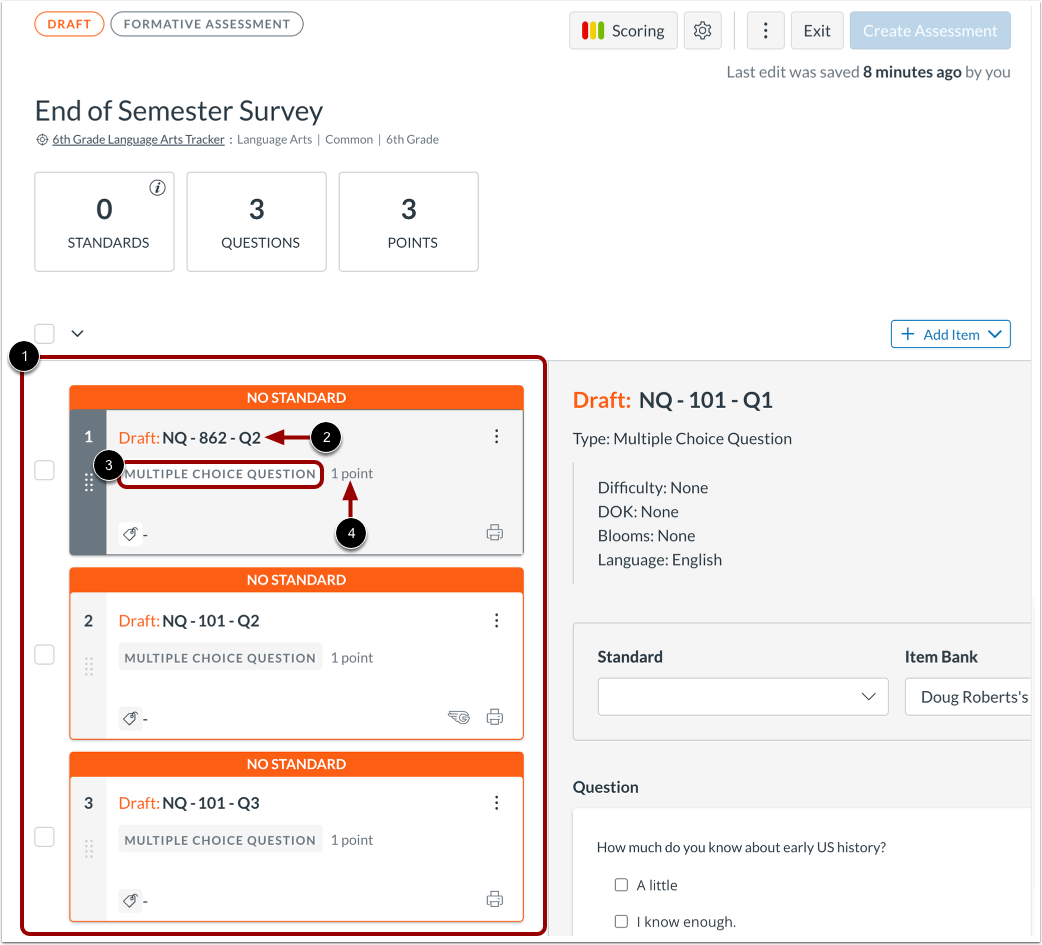Screen dimensions: 1042x945
Task: Check the 'A little' answer option checkbox
Action: pyautogui.click(x=621, y=885)
